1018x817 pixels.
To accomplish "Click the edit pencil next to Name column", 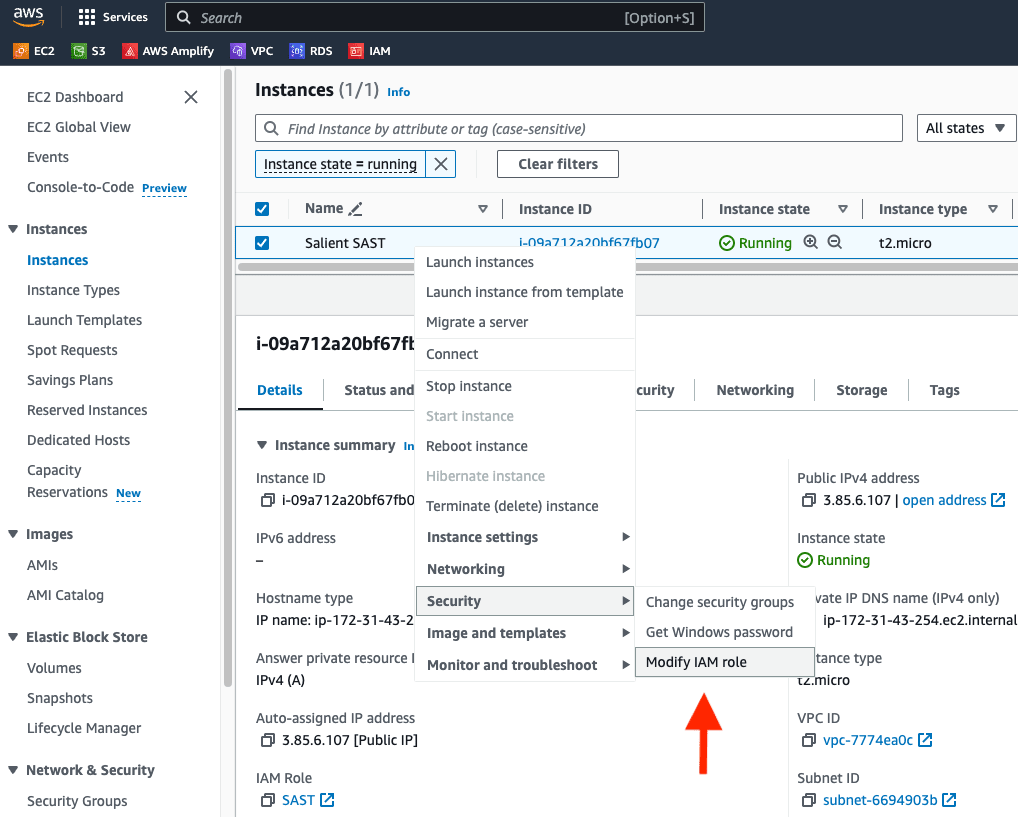I will (x=355, y=209).
